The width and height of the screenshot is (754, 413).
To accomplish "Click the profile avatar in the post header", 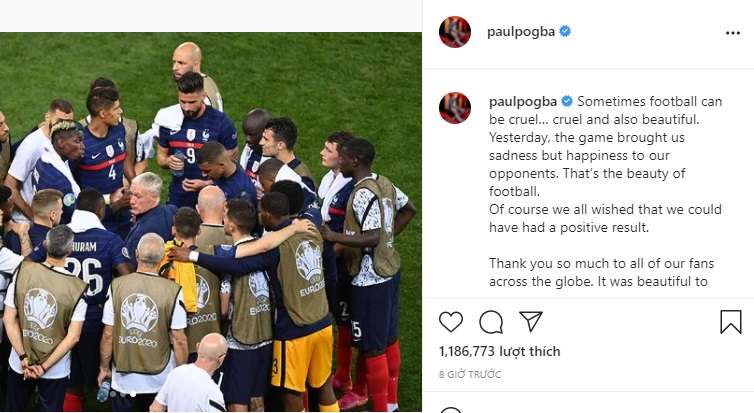I will pos(454,32).
